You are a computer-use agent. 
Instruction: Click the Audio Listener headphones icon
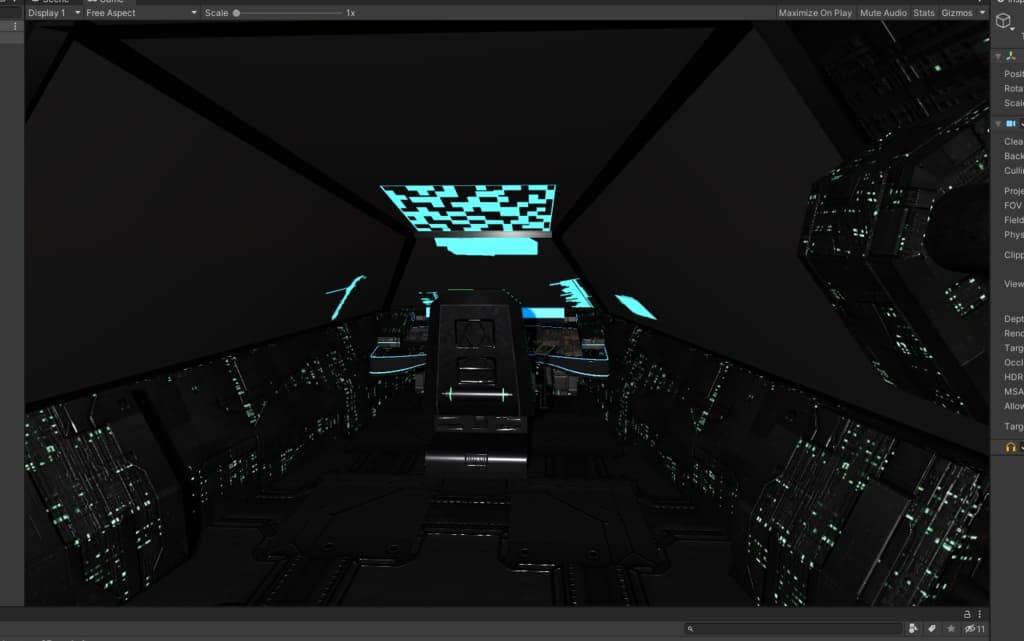[1011, 447]
